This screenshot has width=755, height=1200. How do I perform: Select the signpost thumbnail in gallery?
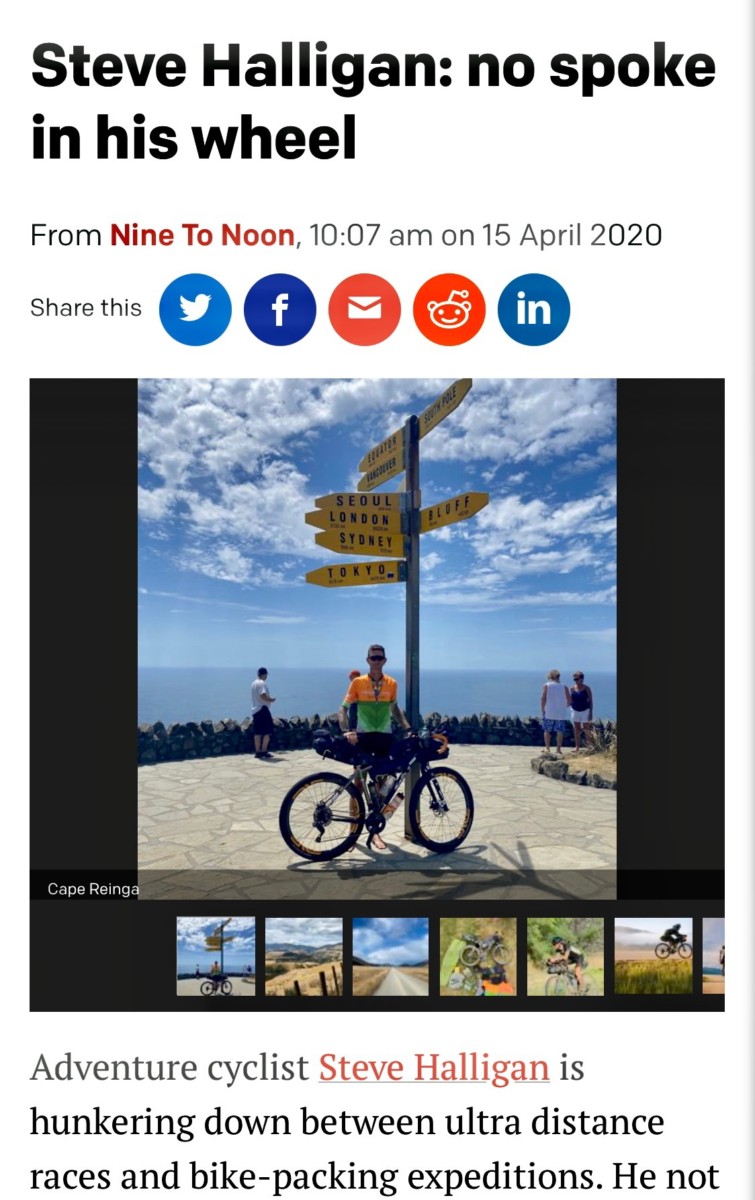[216, 956]
